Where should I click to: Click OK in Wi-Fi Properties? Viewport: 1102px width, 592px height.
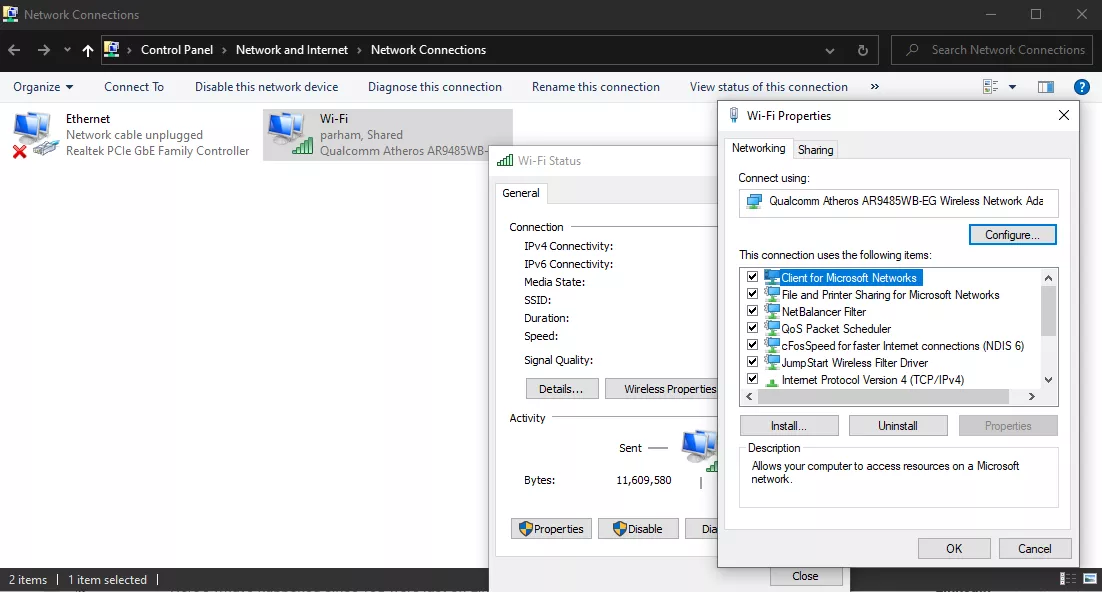coord(954,548)
